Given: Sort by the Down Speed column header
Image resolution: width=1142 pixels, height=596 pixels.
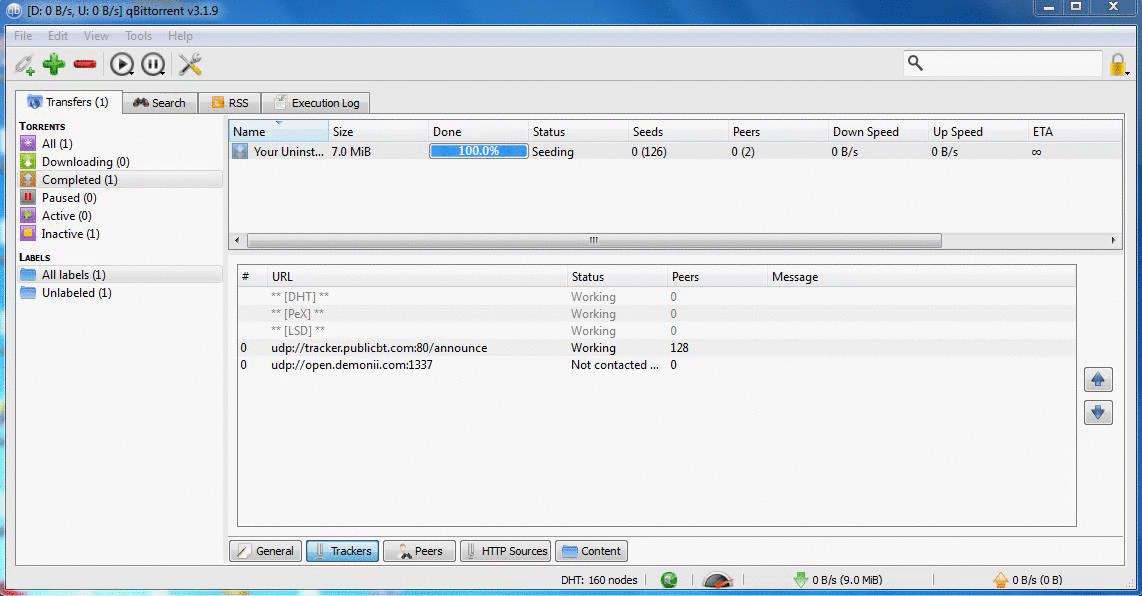Looking at the screenshot, I should pos(878,131).
